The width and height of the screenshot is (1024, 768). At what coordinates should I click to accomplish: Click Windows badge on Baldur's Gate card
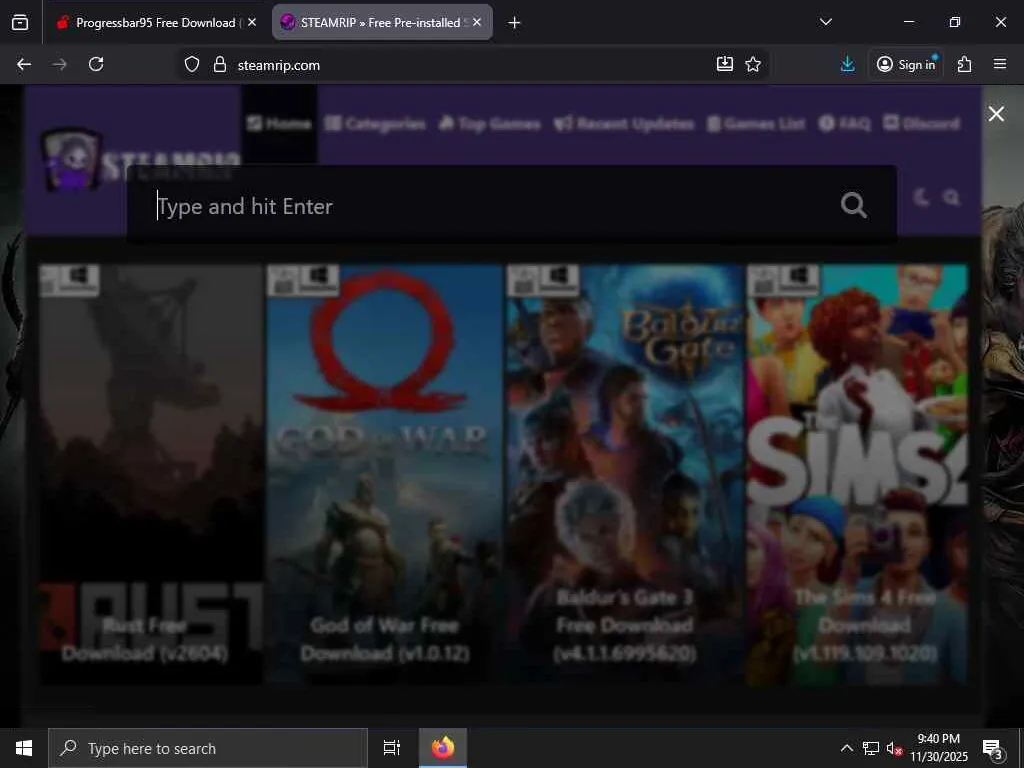(x=559, y=279)
